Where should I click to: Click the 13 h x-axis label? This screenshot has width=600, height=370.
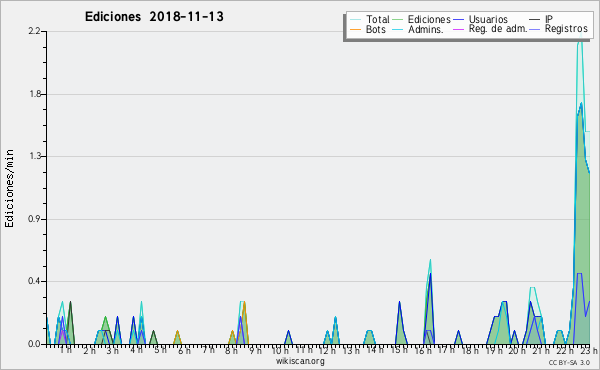[351, 350]
